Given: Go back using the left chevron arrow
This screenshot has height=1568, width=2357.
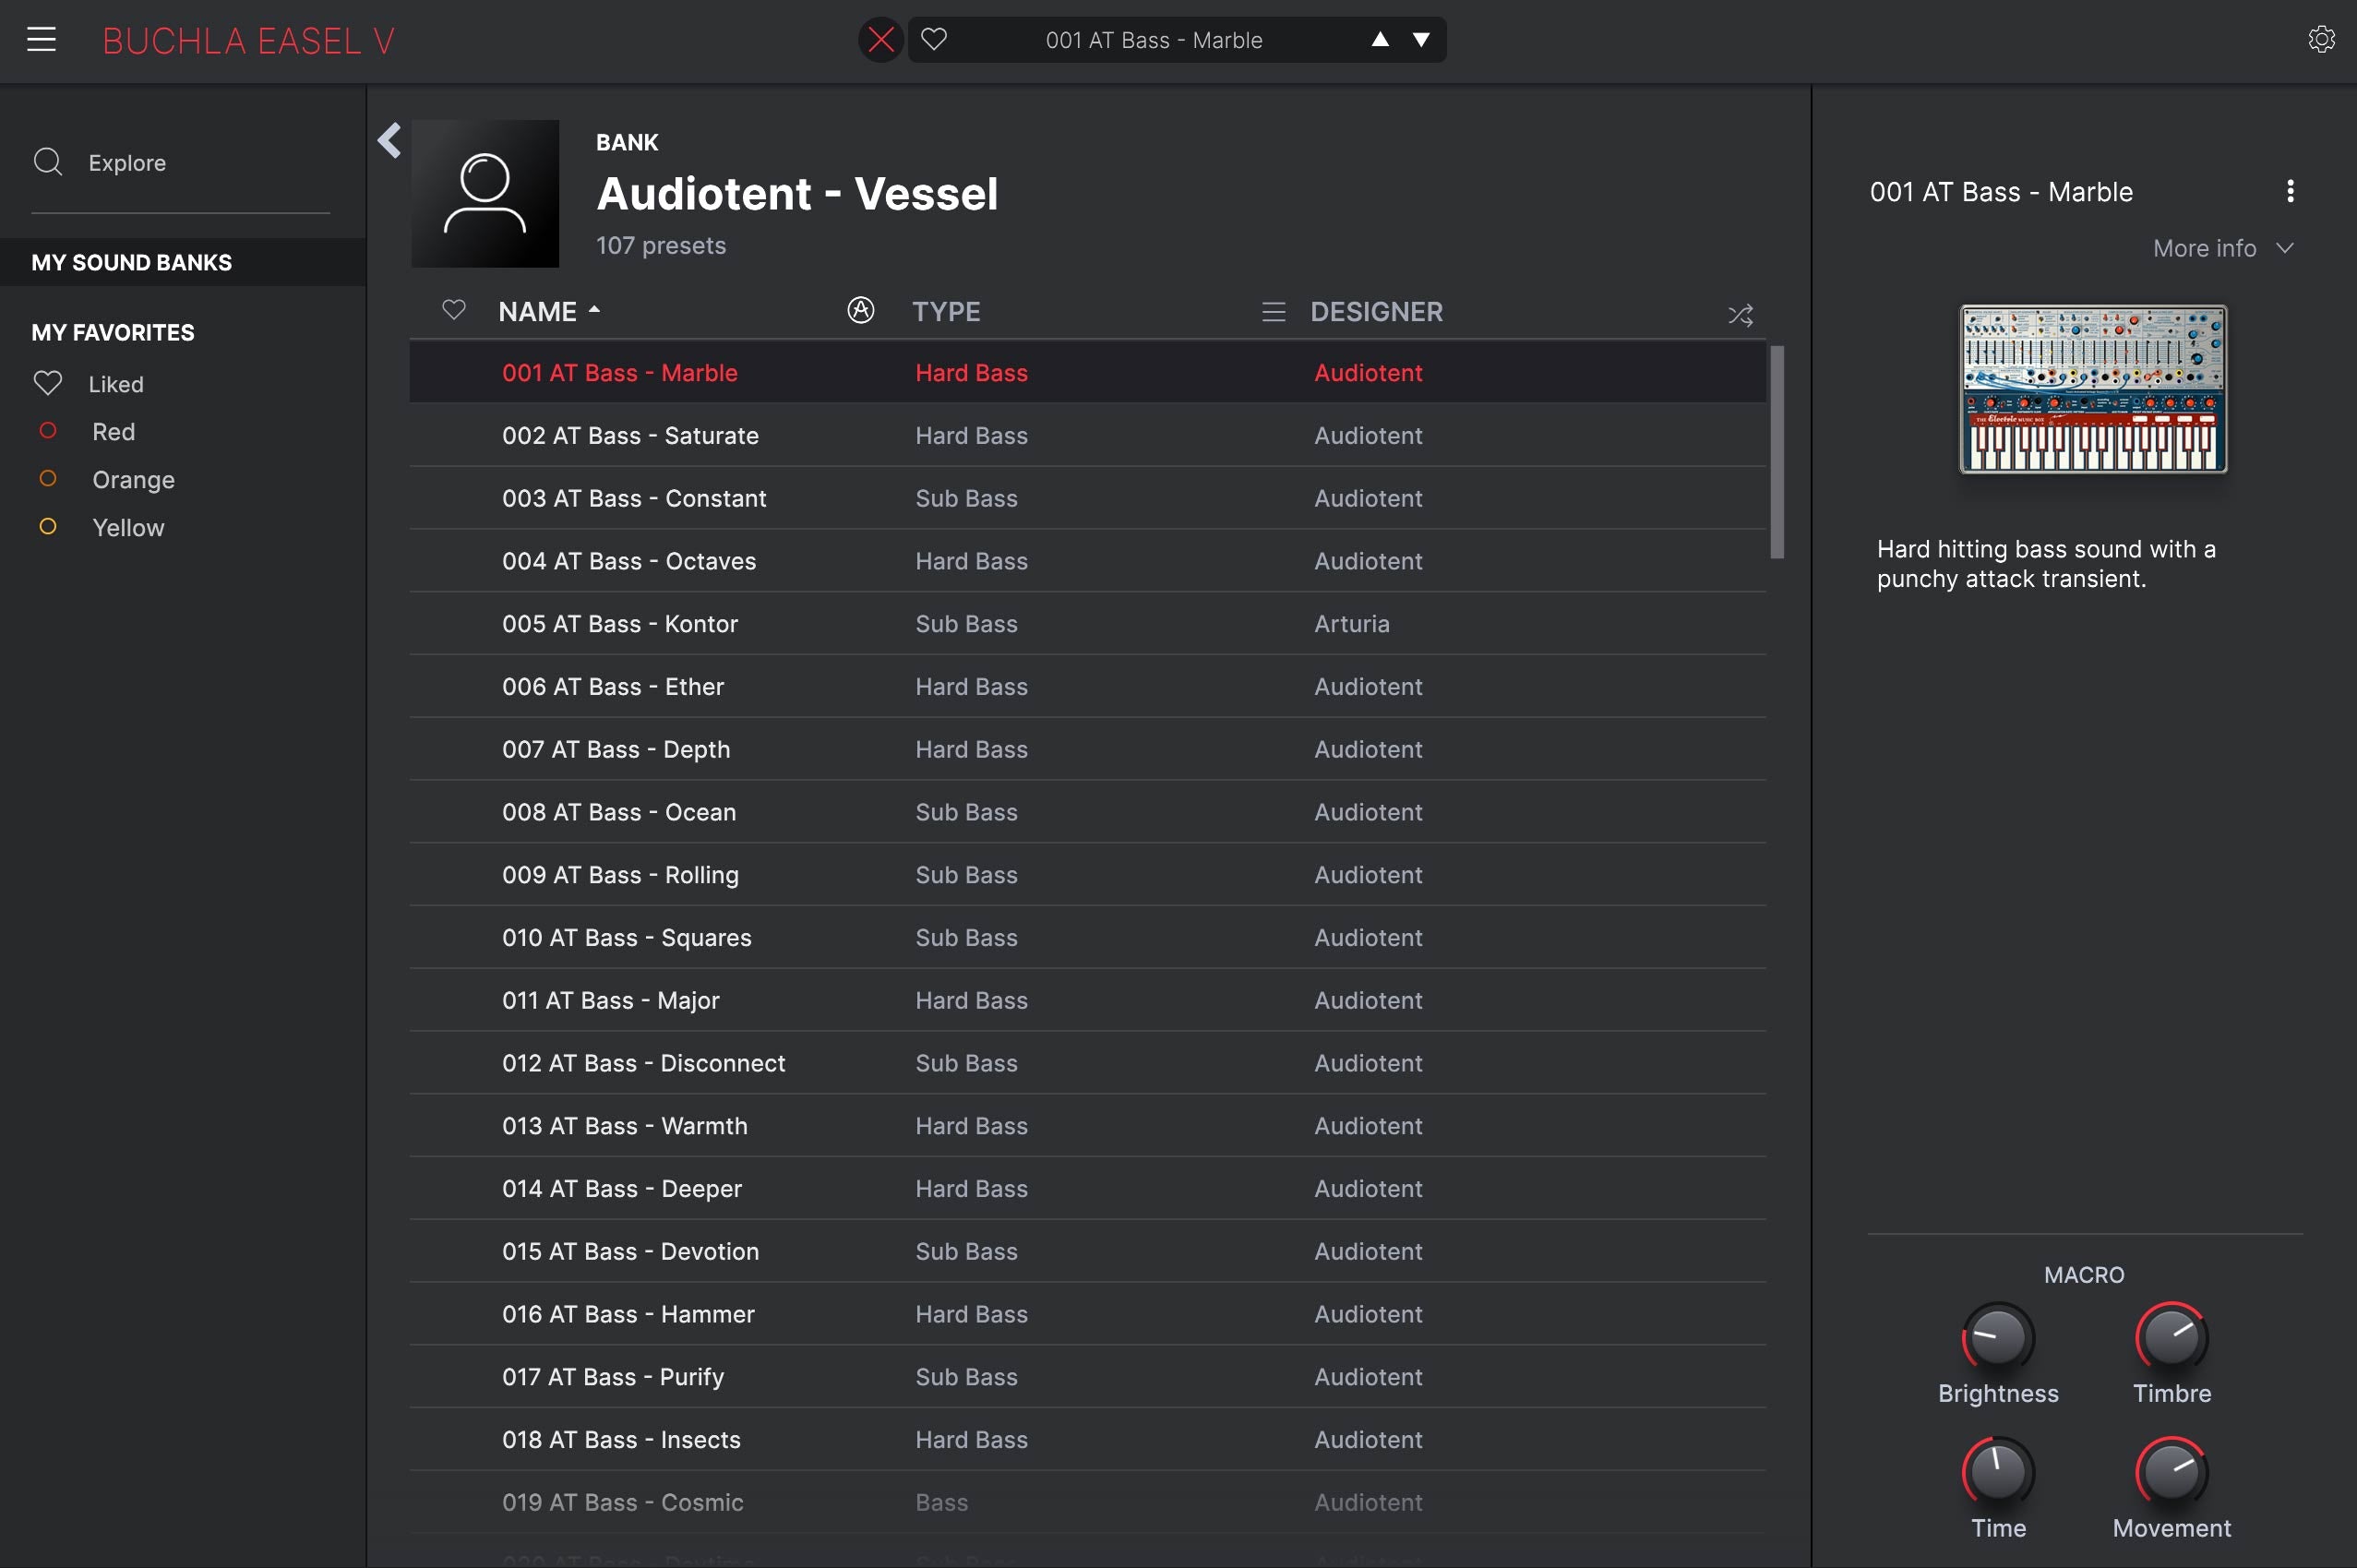Looking at the screenshot, I should click(390, 141).
